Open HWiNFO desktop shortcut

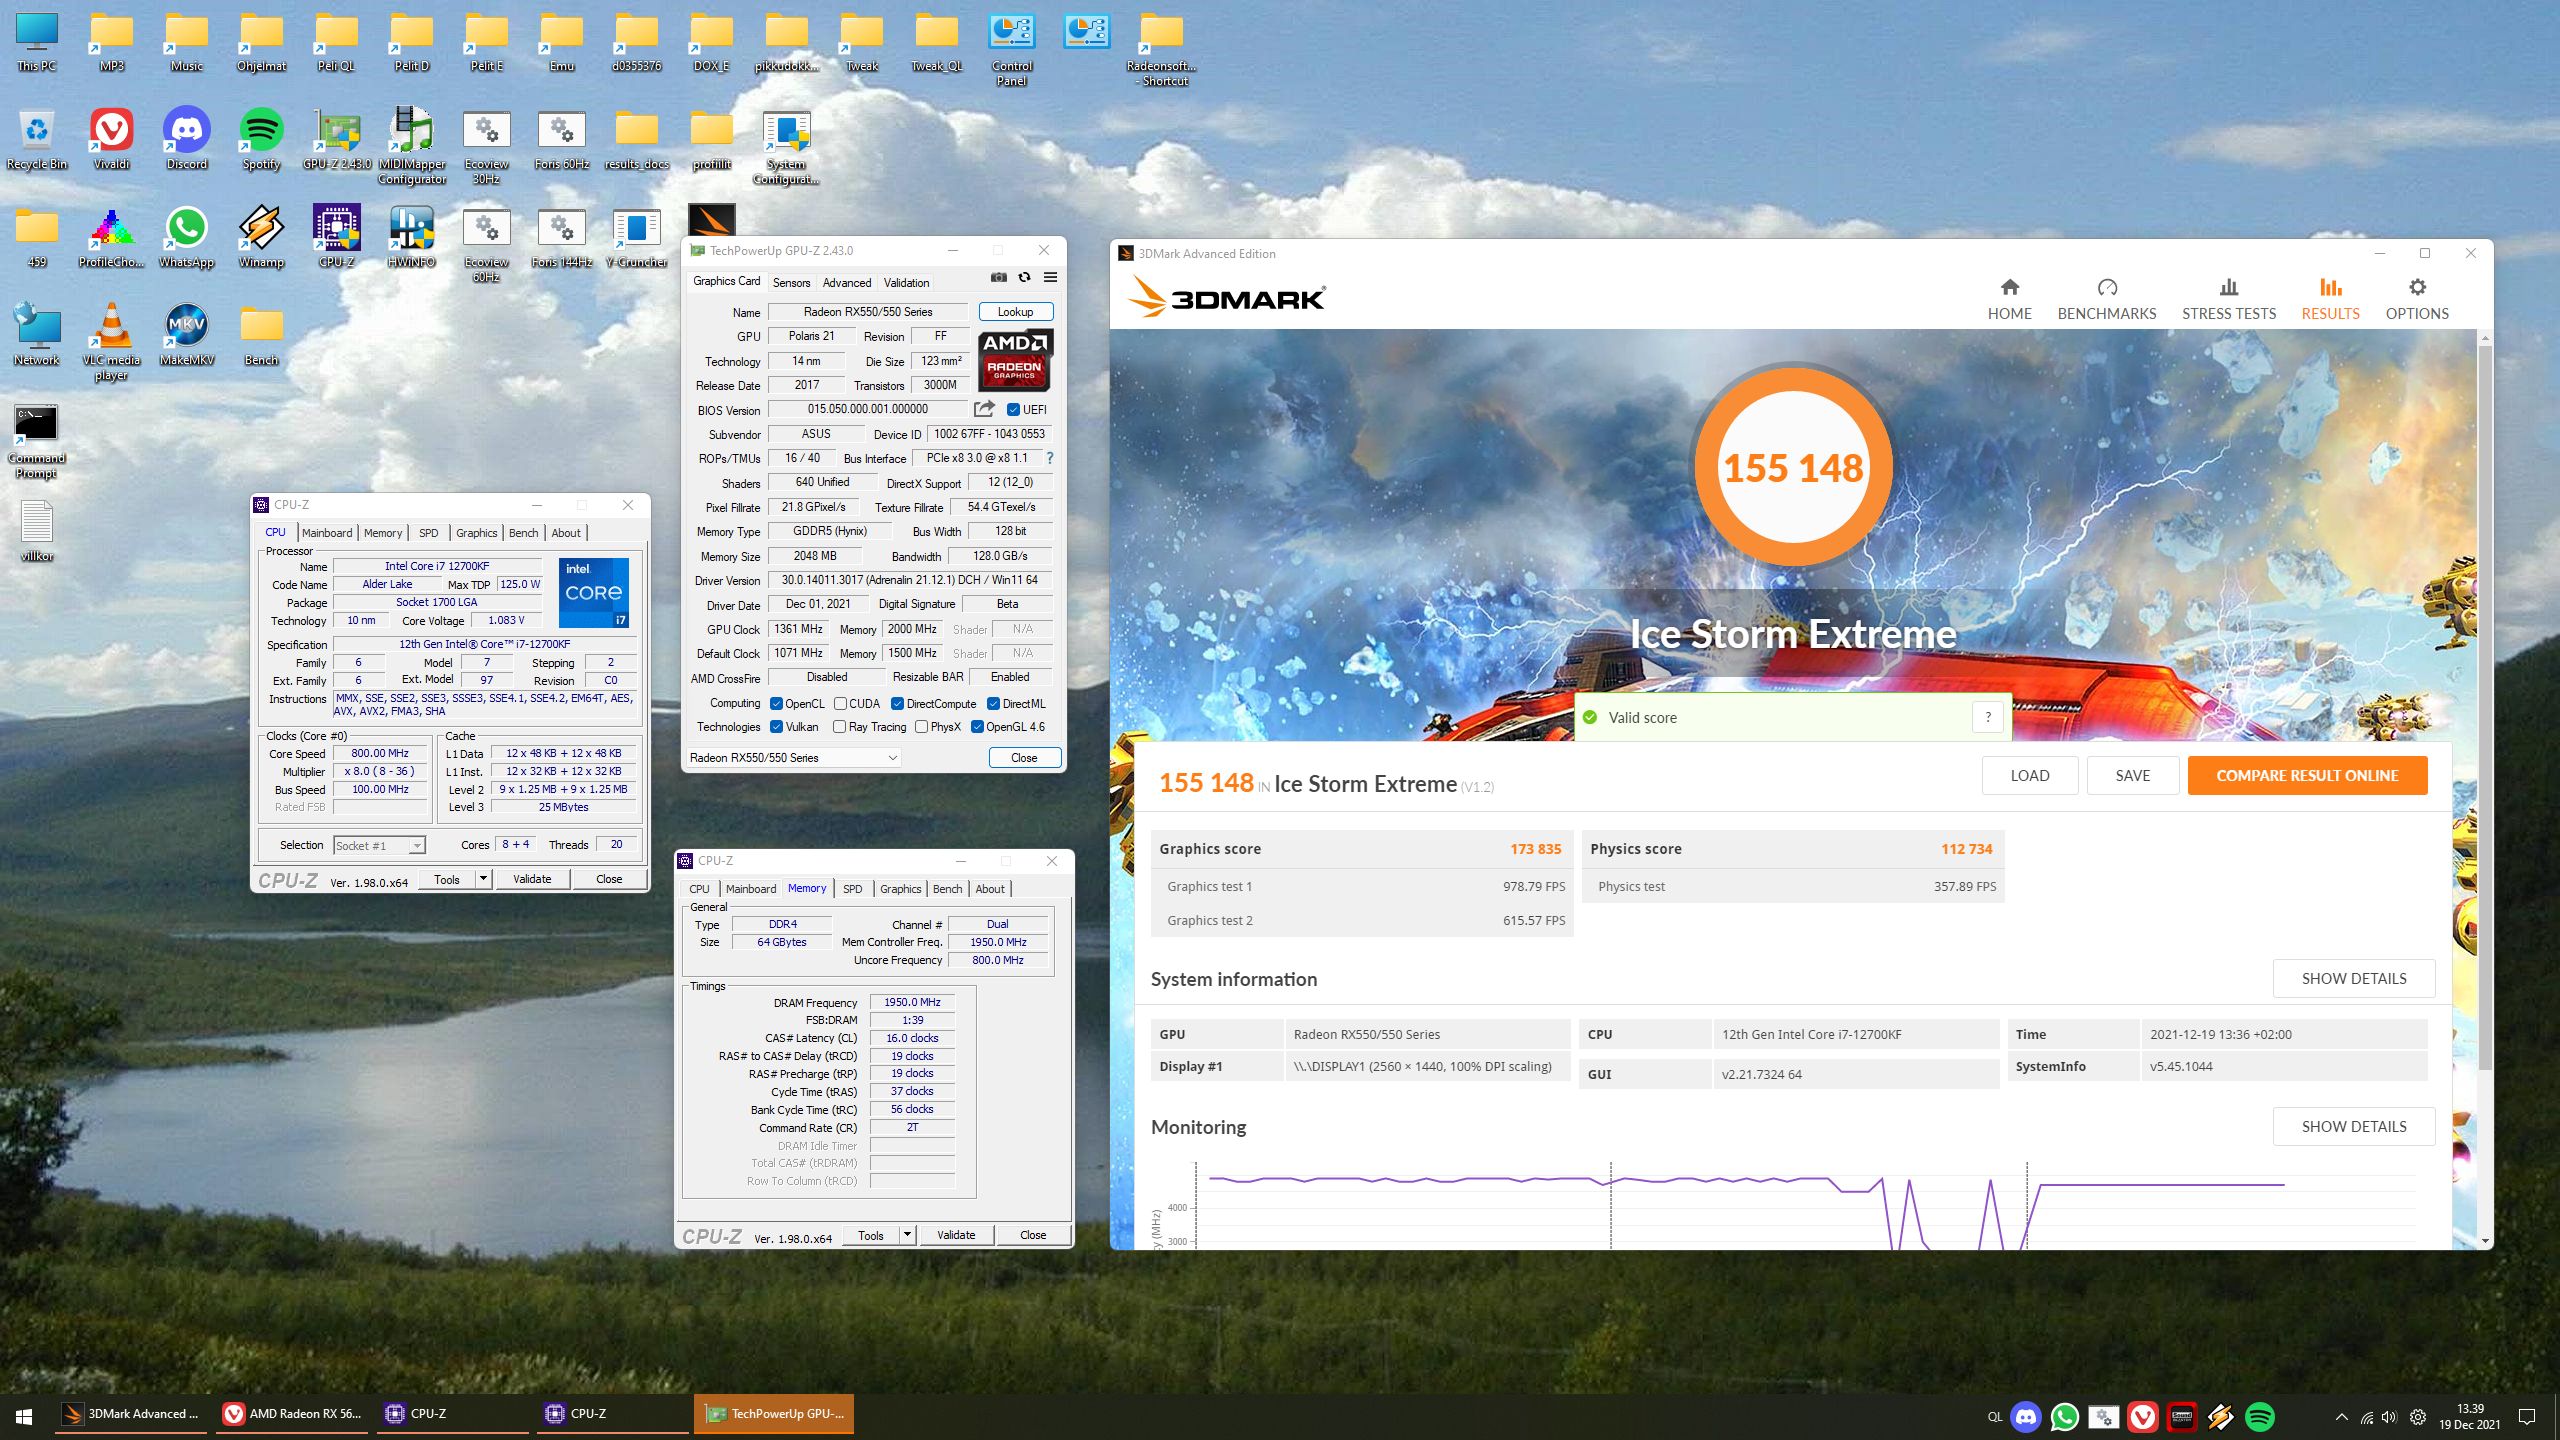tap(411, 238)
